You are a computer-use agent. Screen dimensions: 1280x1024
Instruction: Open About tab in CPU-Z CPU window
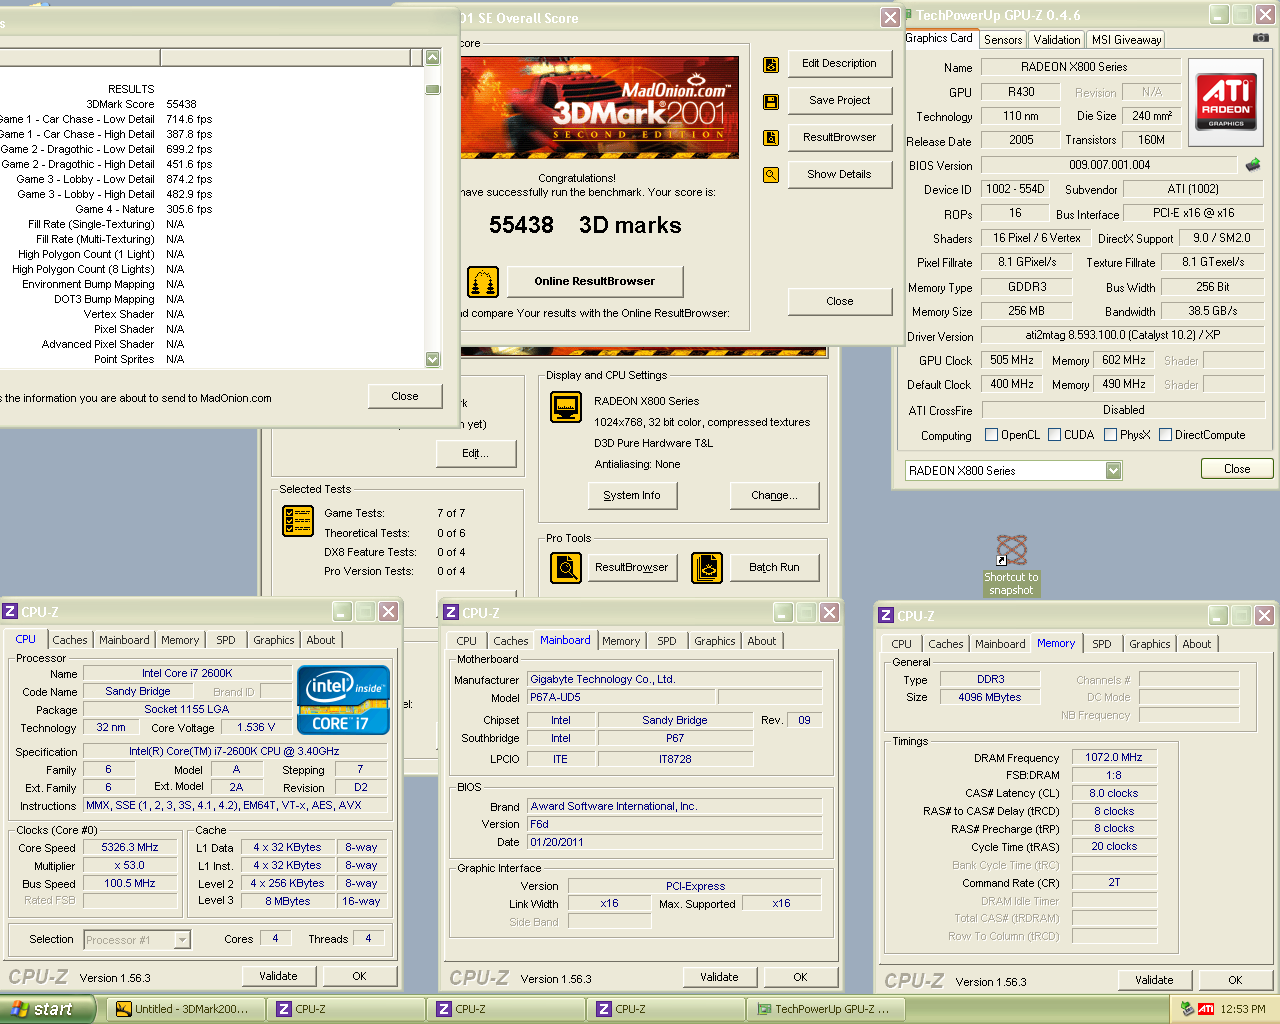point(321,640)
